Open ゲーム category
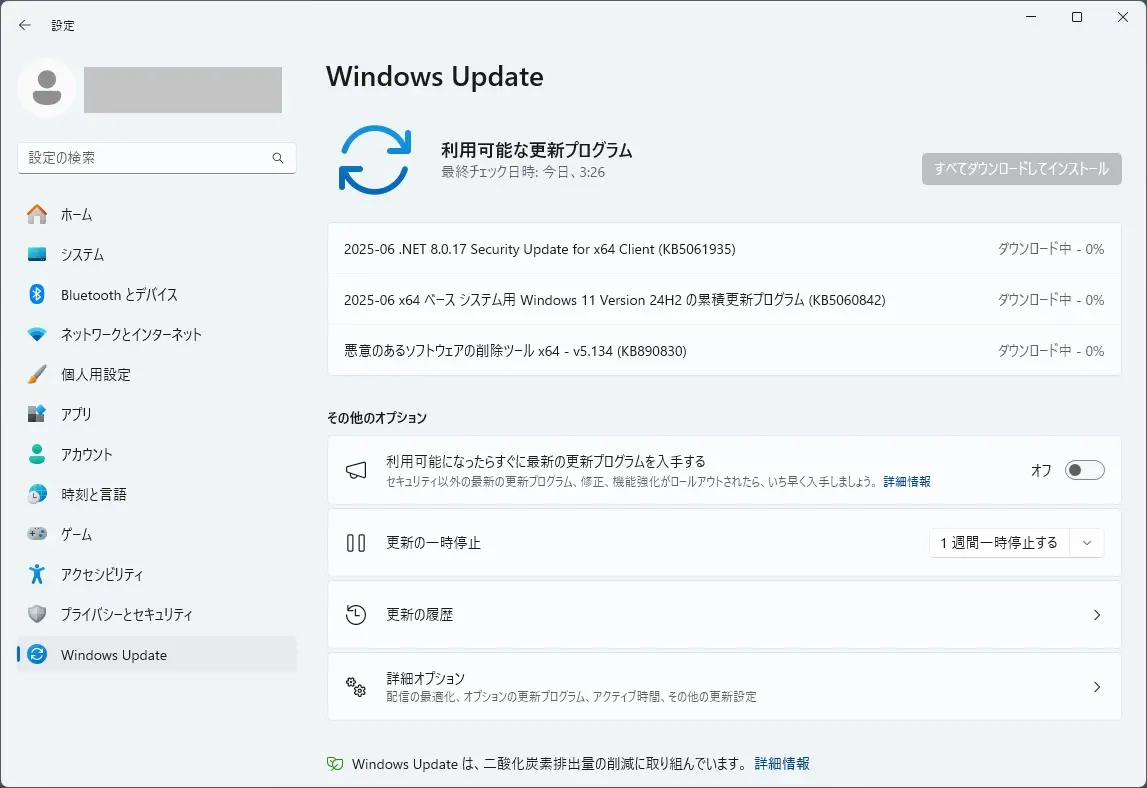The height and width of the screenshot is (788, 1147). point(157,534)
